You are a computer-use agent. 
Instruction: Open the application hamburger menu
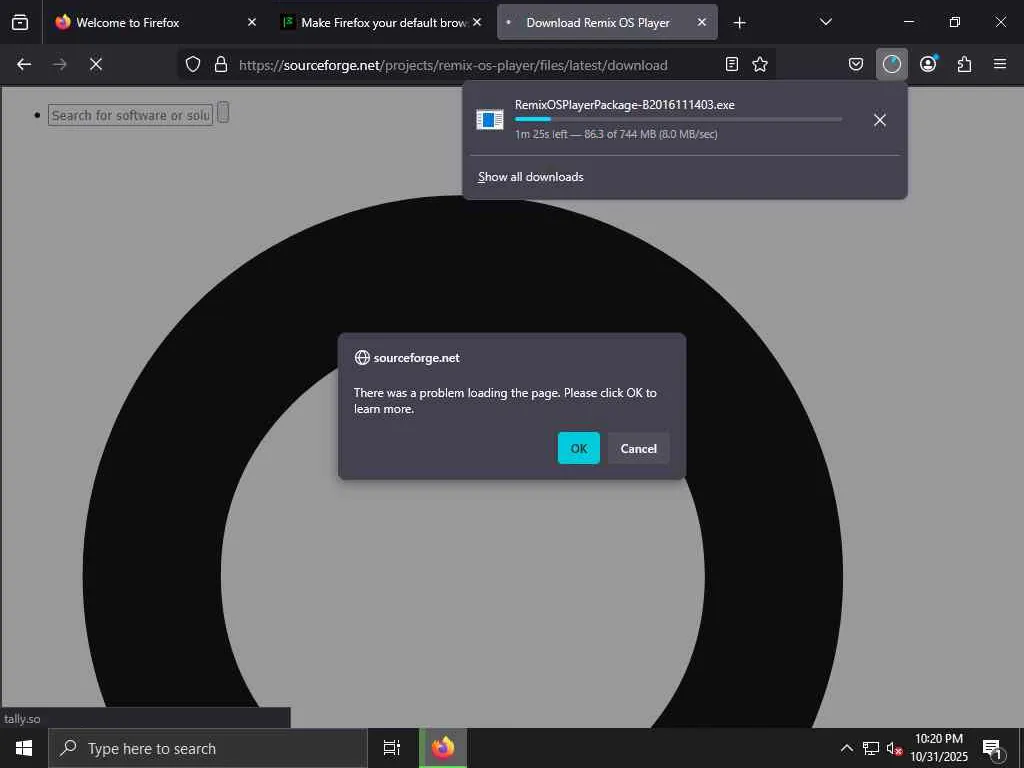1000,64
